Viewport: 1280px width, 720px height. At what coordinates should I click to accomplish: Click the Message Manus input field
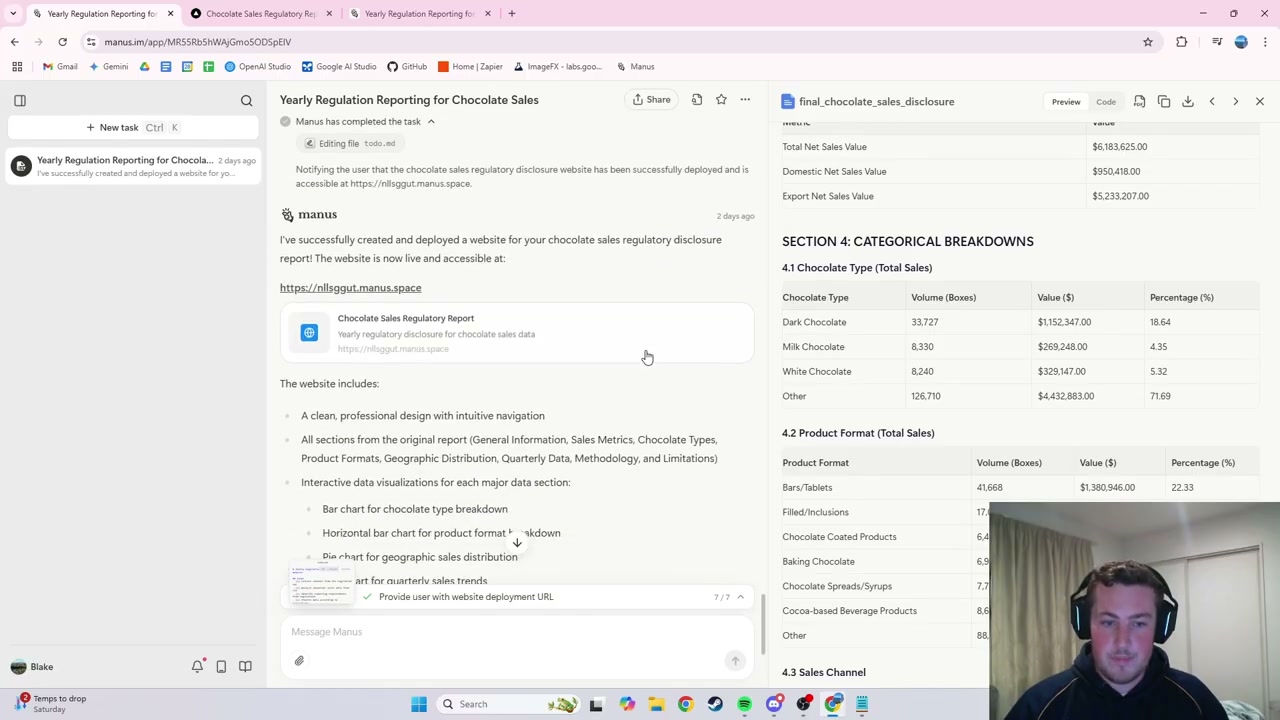click(517, 631)
